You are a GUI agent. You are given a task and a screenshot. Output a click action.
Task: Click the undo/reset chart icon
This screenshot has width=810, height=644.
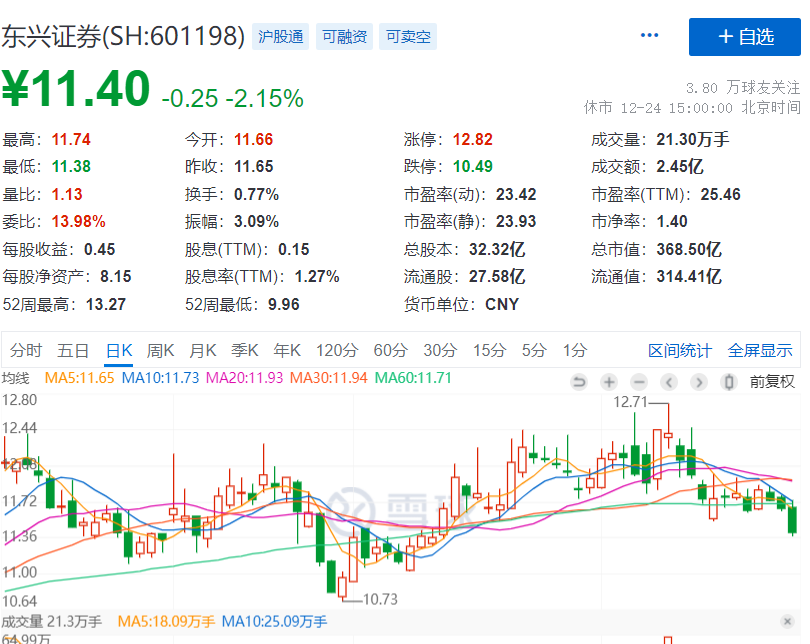pyautogui.click(x=578, y=382)
